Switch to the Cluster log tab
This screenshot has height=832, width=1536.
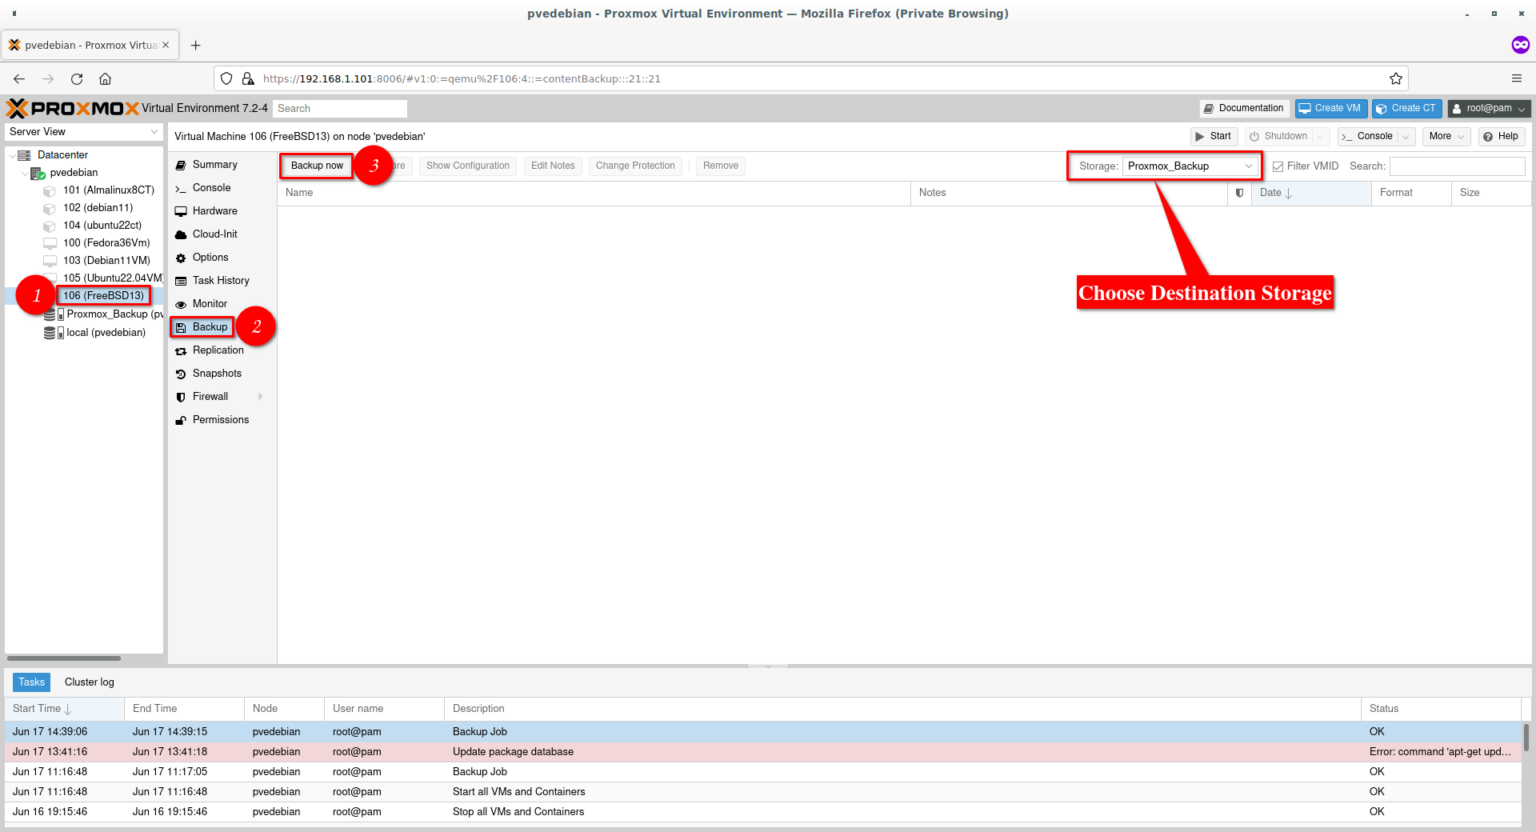click(89, 682)
